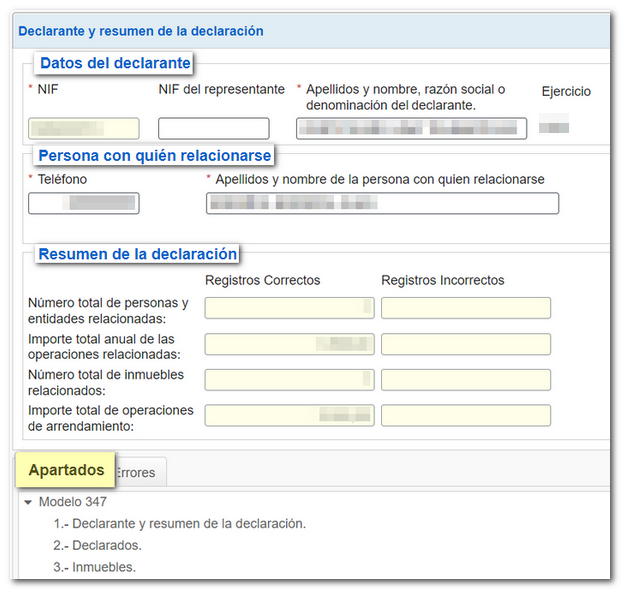
Task: Select Registros Correctos field for total personas
Action: (289, 308)
